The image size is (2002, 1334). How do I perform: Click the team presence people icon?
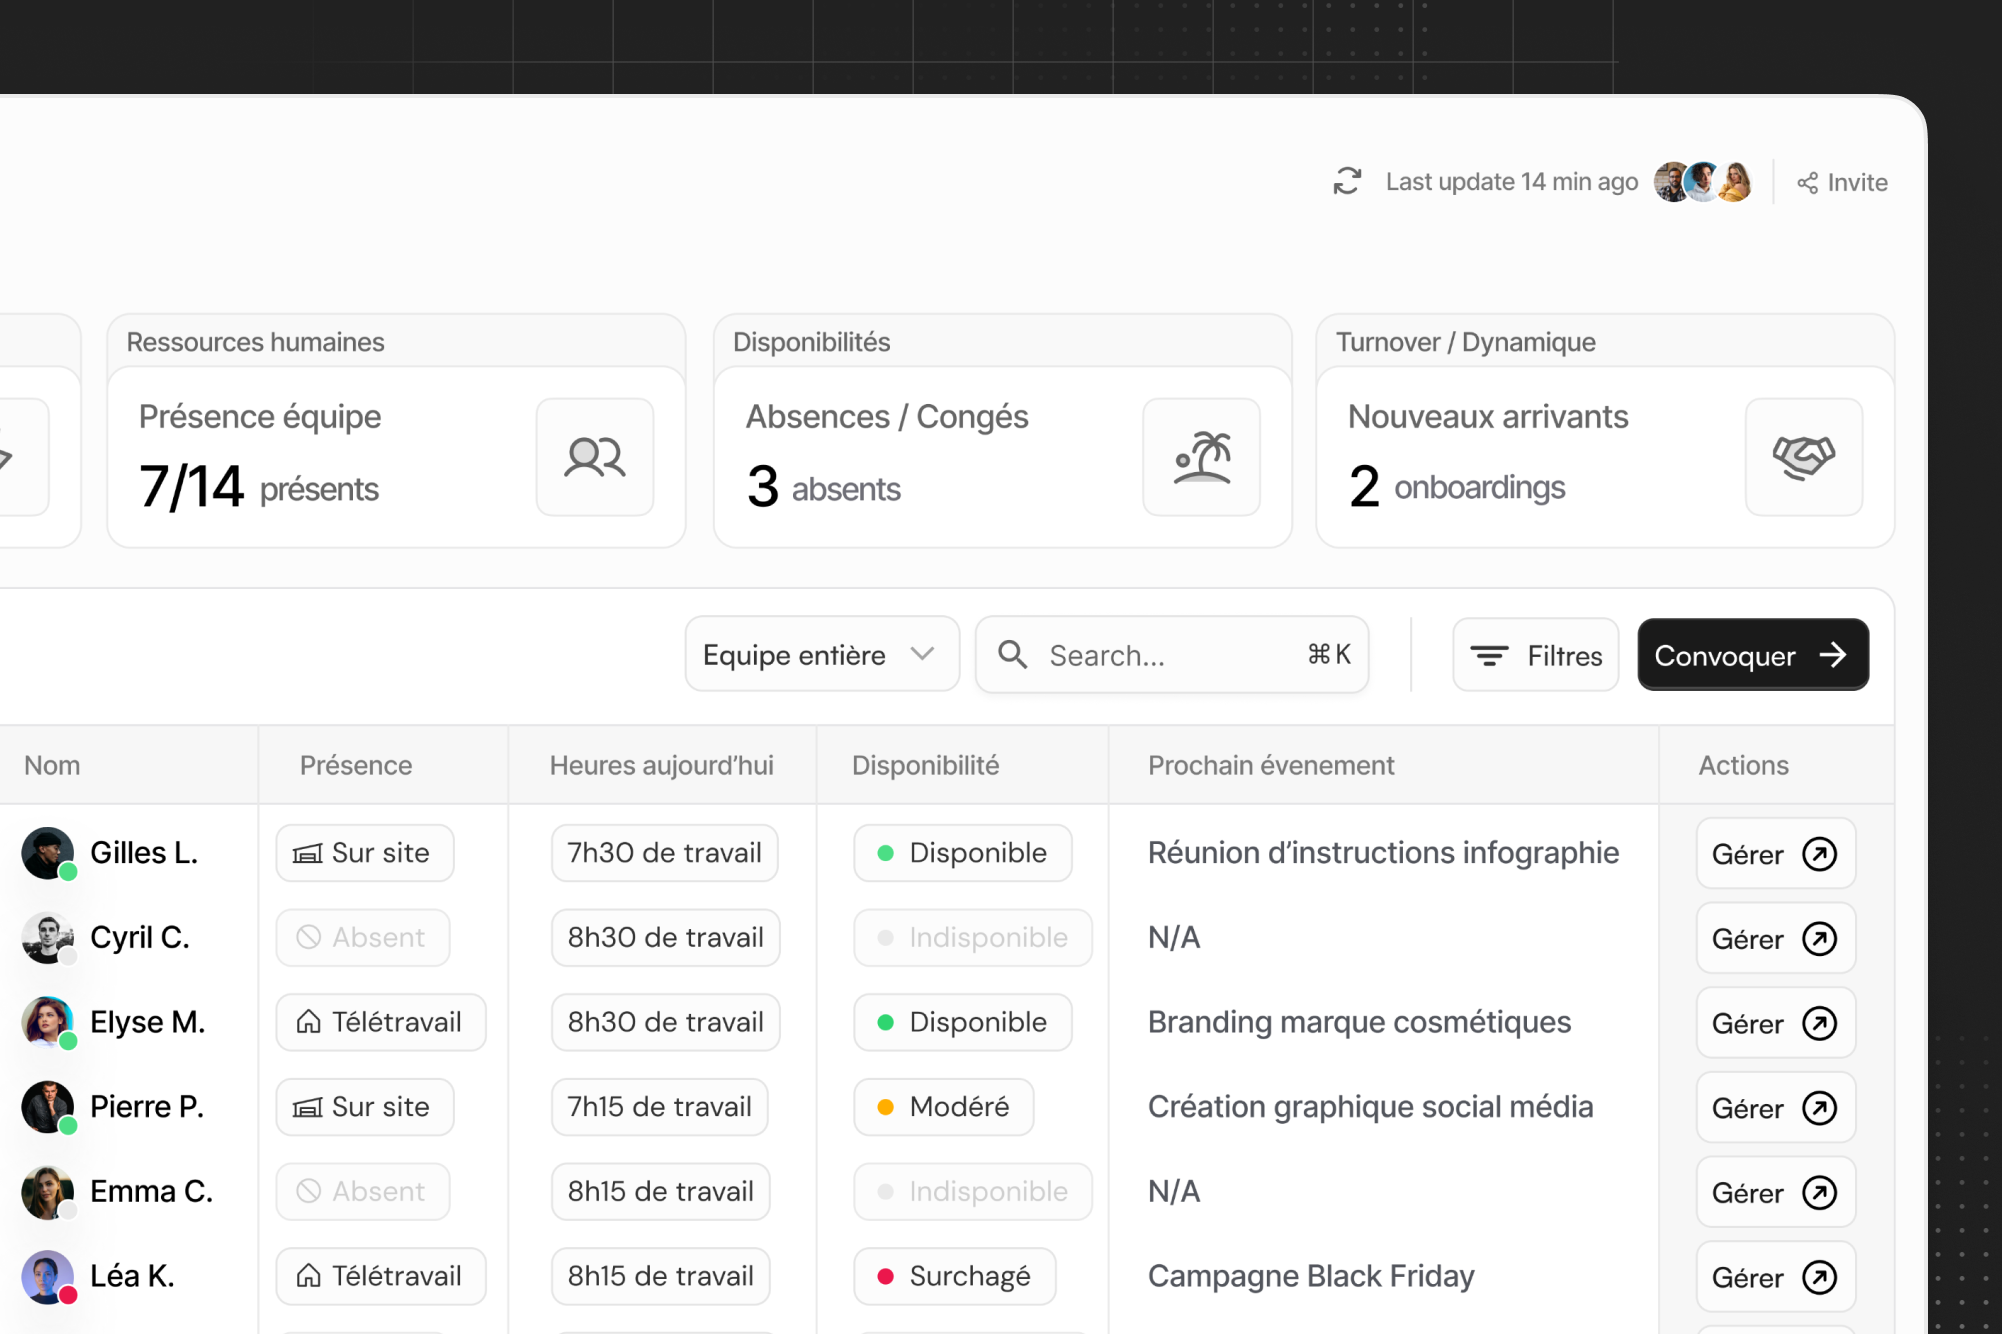pos(594,457)
